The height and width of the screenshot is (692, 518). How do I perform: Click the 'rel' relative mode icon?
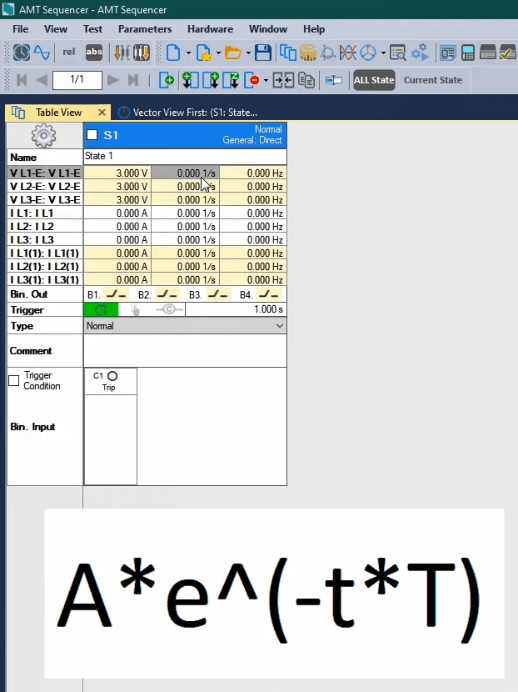[x=69, y=52]
